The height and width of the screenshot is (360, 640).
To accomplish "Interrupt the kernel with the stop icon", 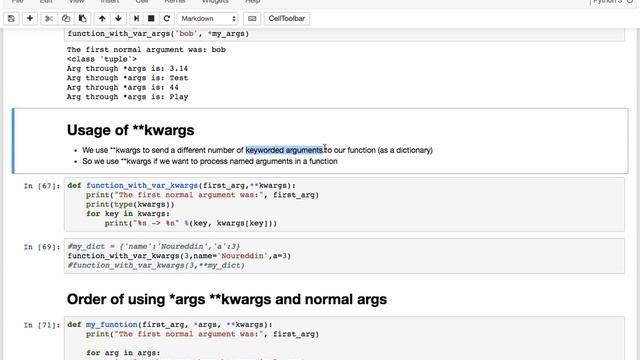I will pyautogui.click(x=151, y=18).
